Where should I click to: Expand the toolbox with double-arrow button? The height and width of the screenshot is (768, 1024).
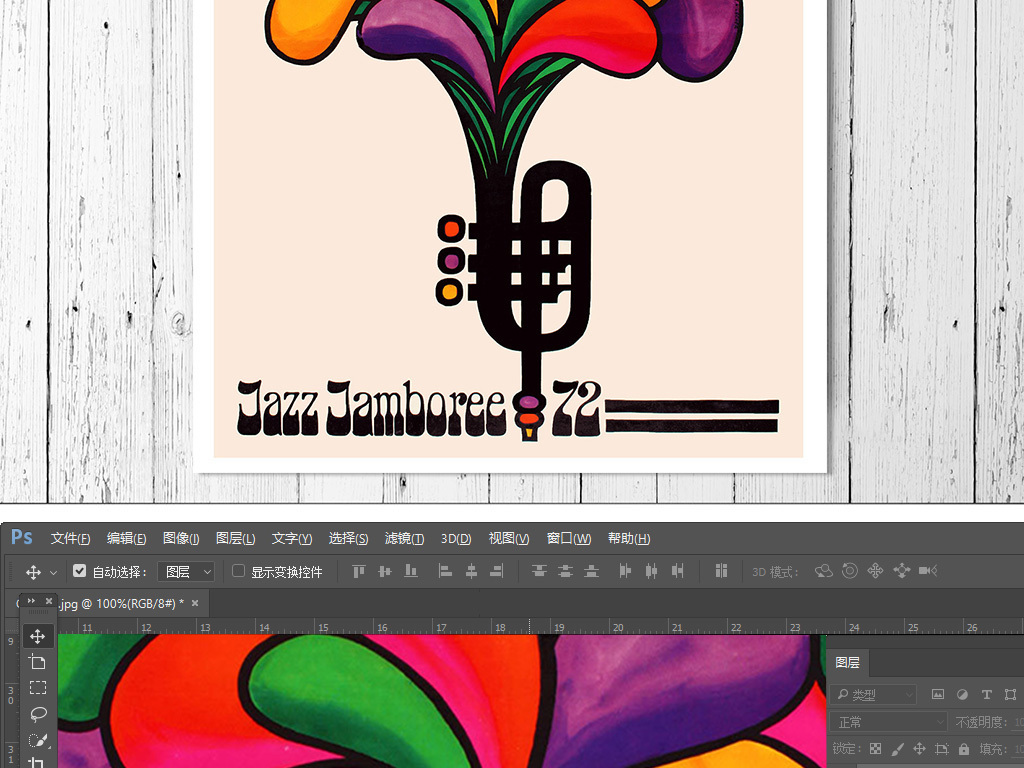(31, 601)
